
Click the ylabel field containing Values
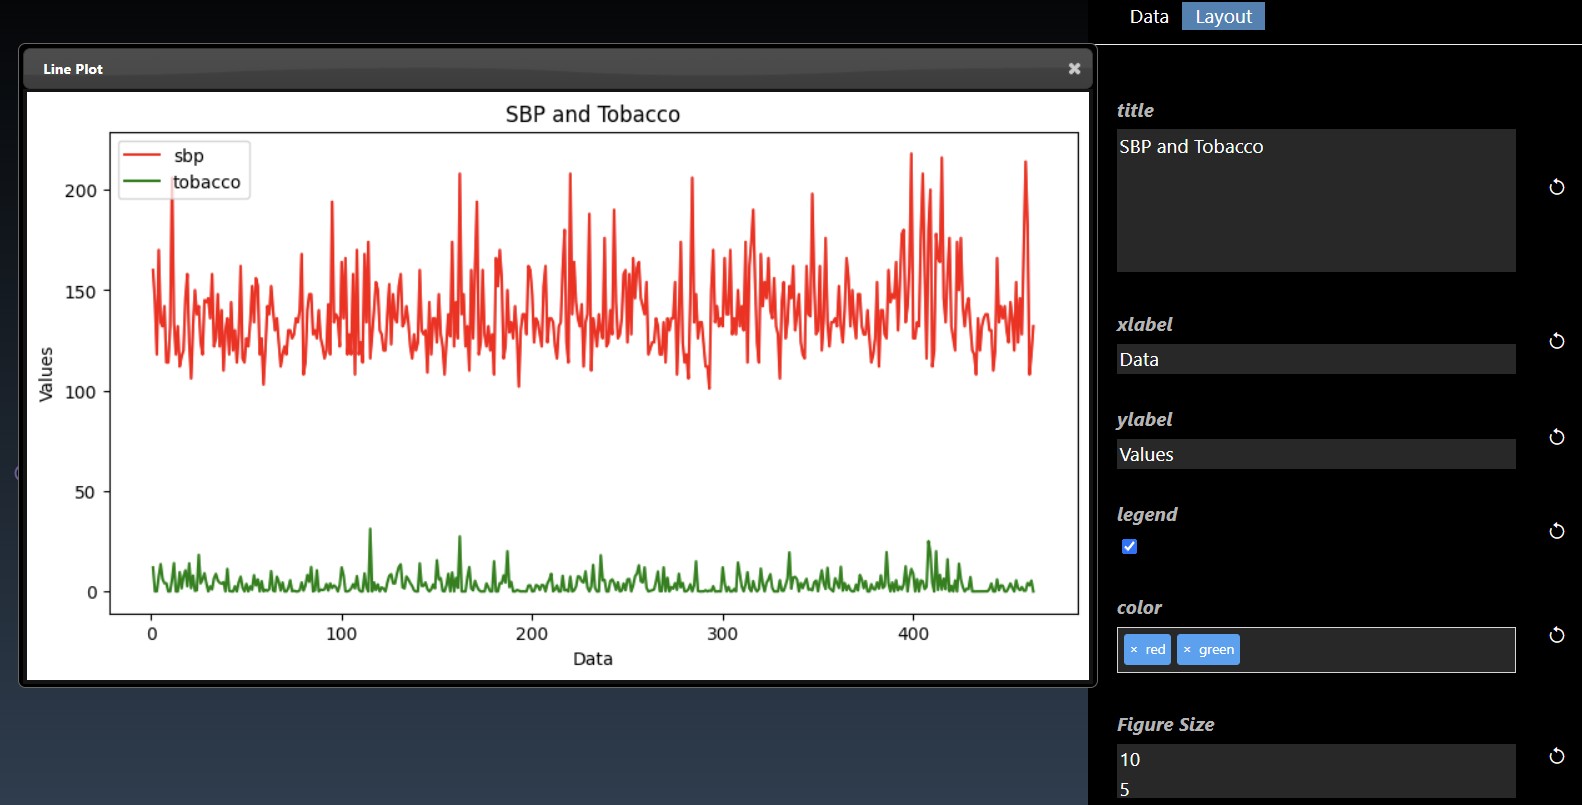coord(1315,455)
